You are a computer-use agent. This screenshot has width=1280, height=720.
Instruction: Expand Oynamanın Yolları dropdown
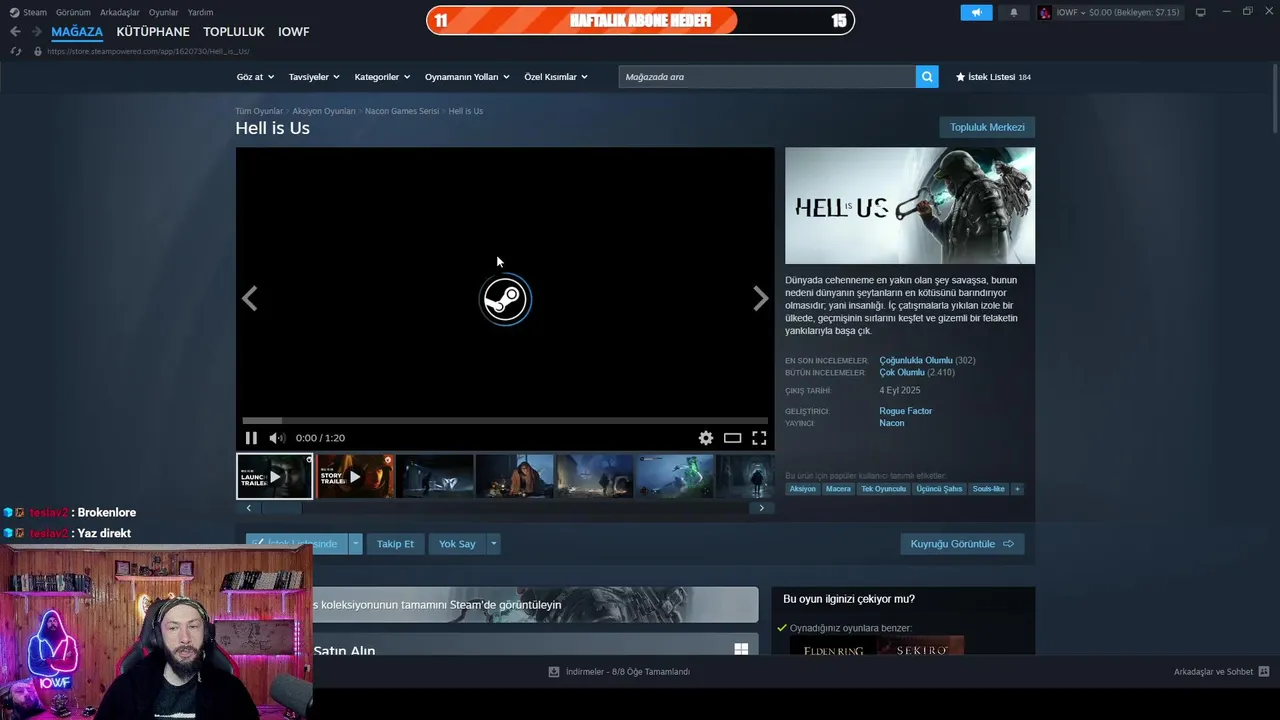tap(467, 77)
